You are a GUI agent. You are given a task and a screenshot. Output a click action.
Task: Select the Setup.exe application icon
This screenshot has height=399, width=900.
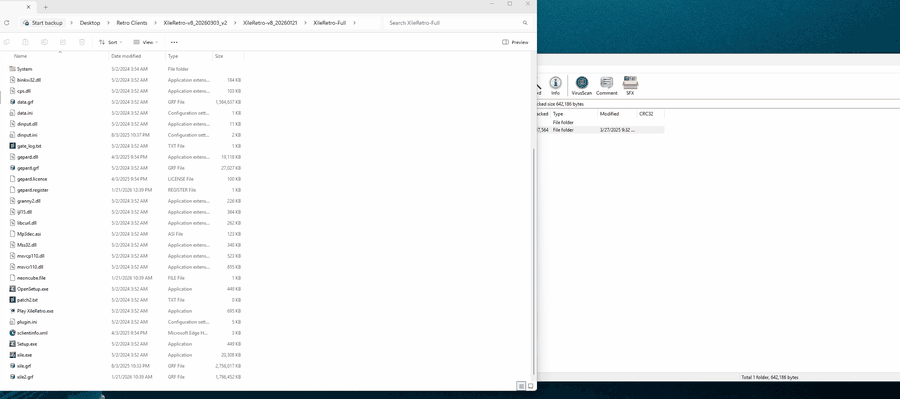pos(13,344)
